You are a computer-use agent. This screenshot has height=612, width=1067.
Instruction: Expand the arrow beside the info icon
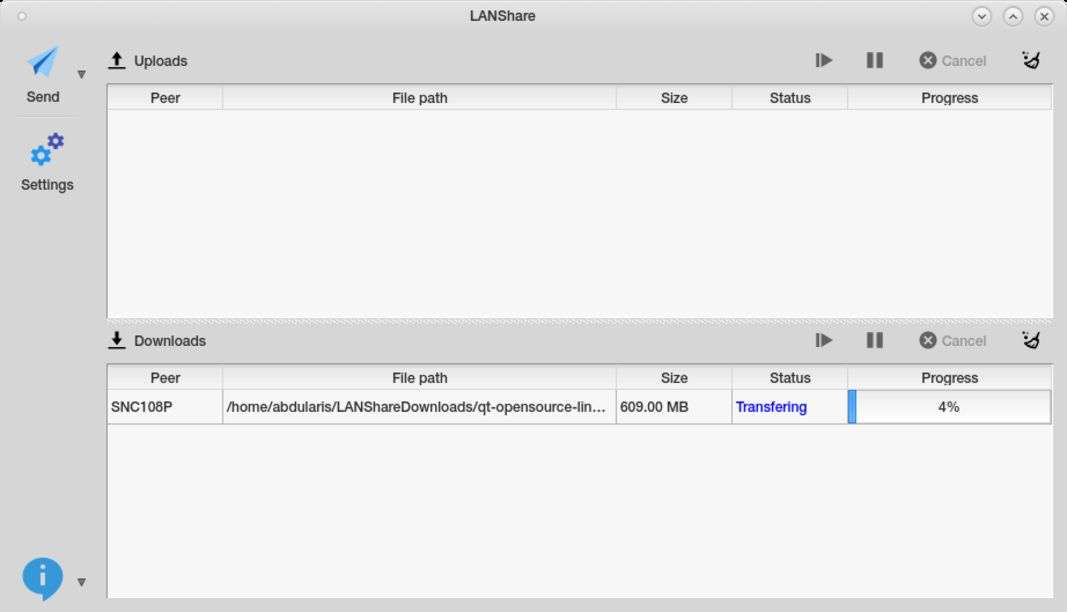pos(82,582)
